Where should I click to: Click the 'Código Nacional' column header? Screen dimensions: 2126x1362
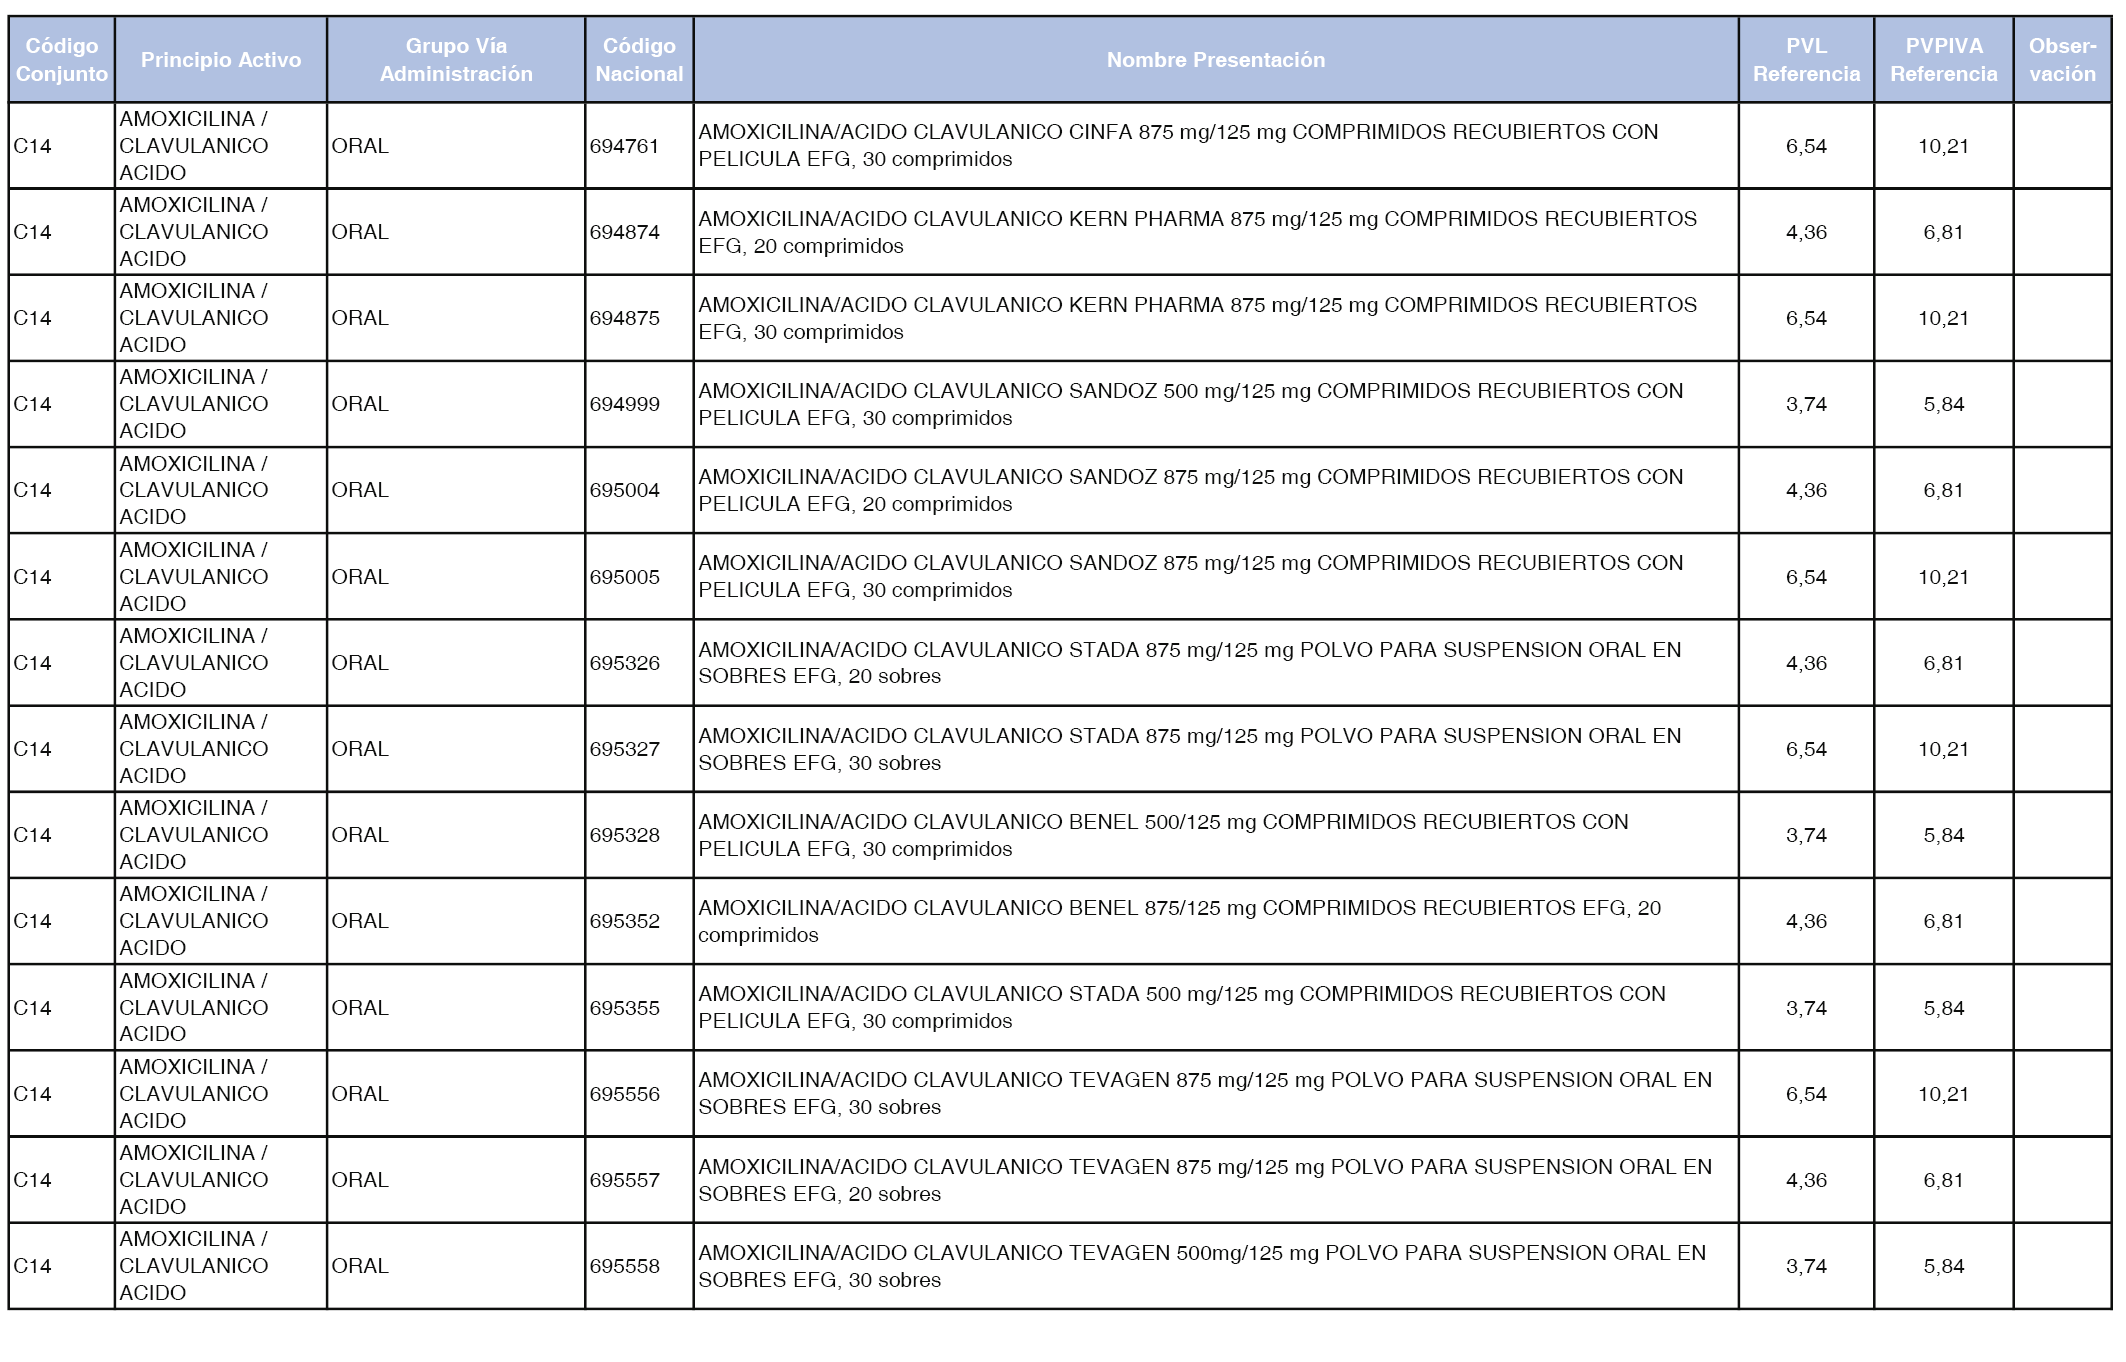pos(639,60)
